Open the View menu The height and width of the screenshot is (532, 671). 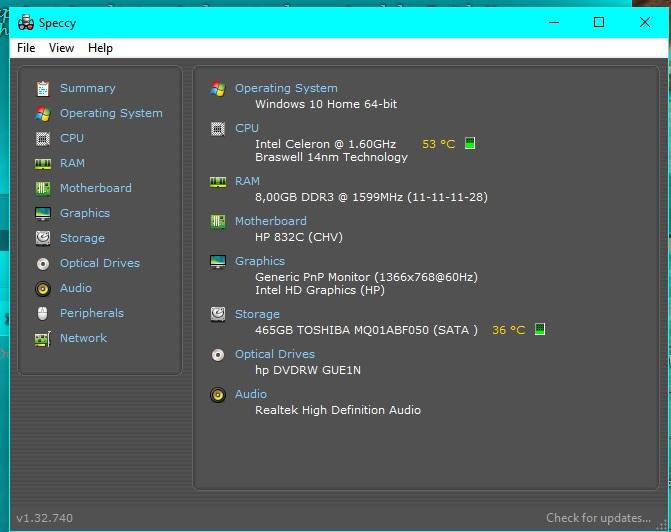pos(61,48)
